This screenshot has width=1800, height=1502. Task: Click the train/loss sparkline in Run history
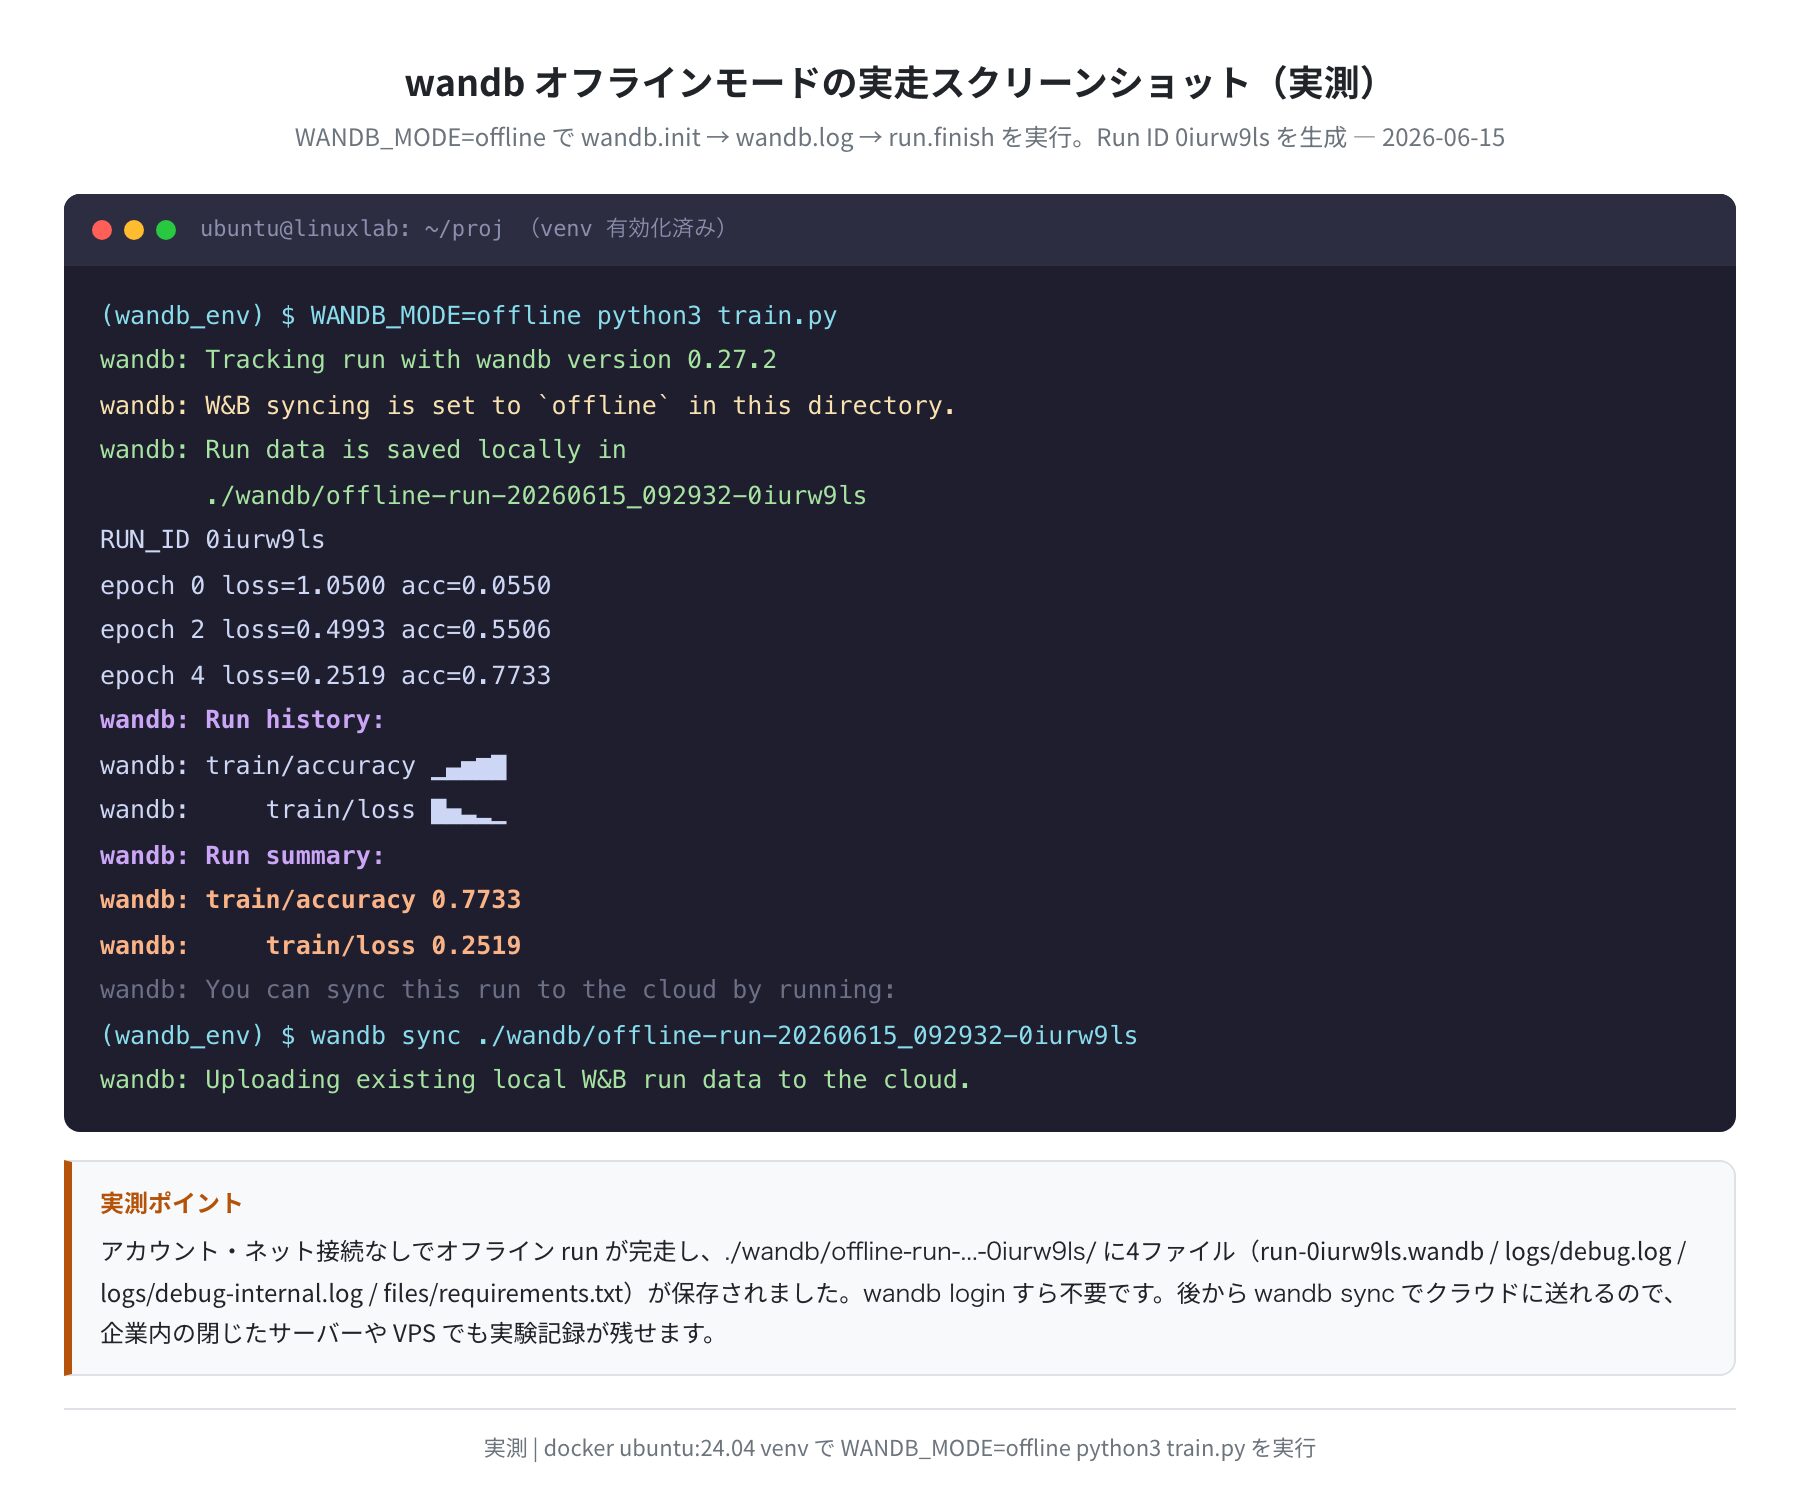[469, 811]
